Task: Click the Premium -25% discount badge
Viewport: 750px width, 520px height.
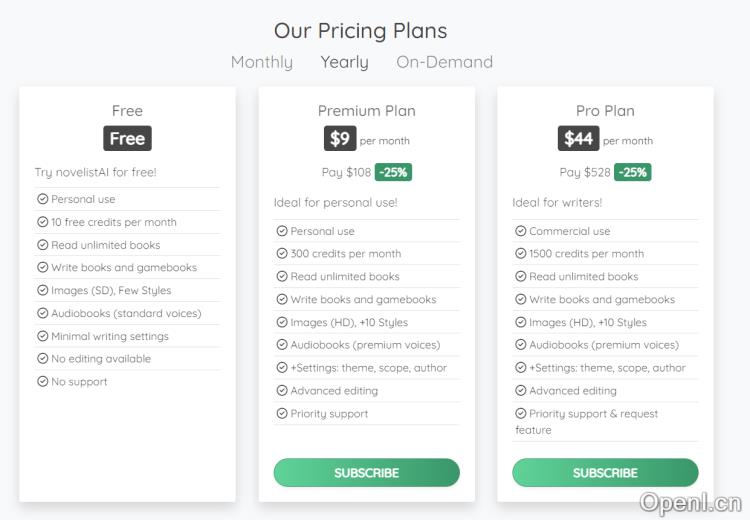Action: point(393,172)
